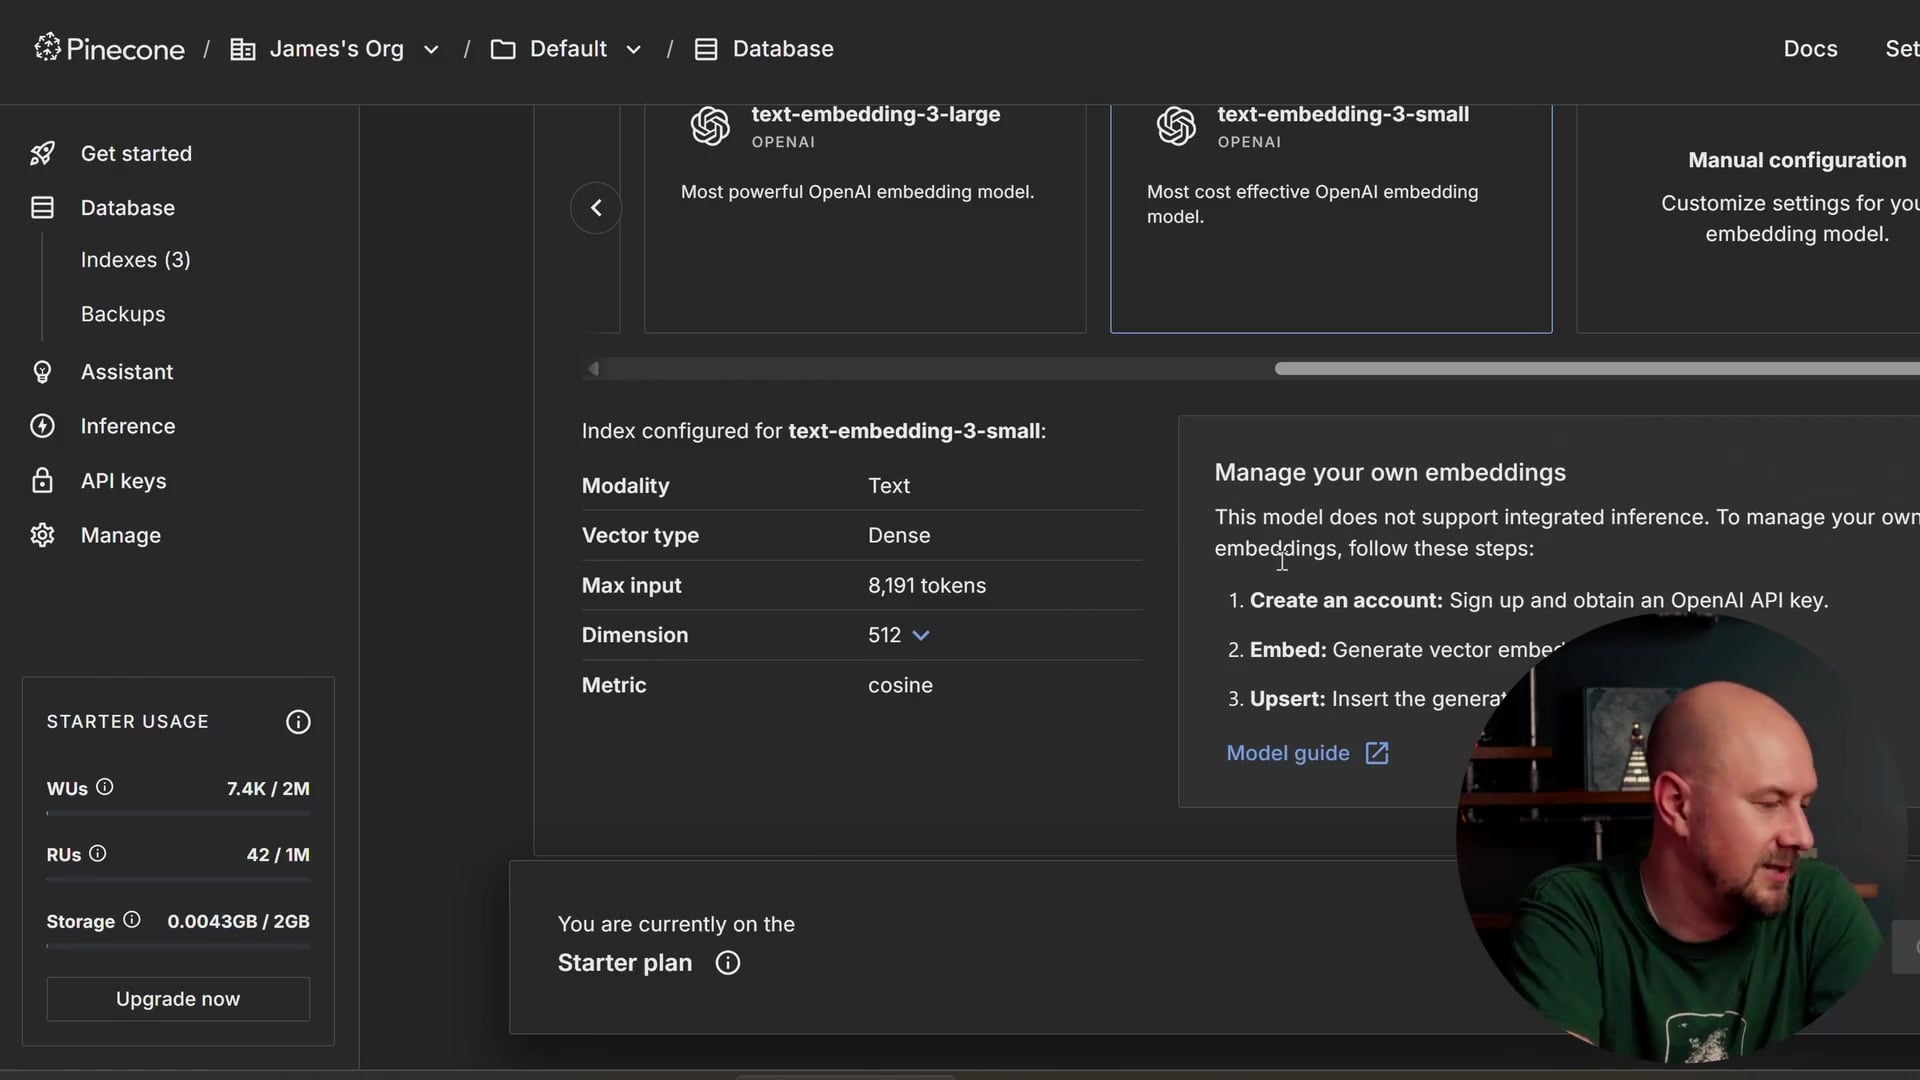Click info icon beside Starter plan
The height and width of the screenshot is (1080, 1920).
point(728,963)
